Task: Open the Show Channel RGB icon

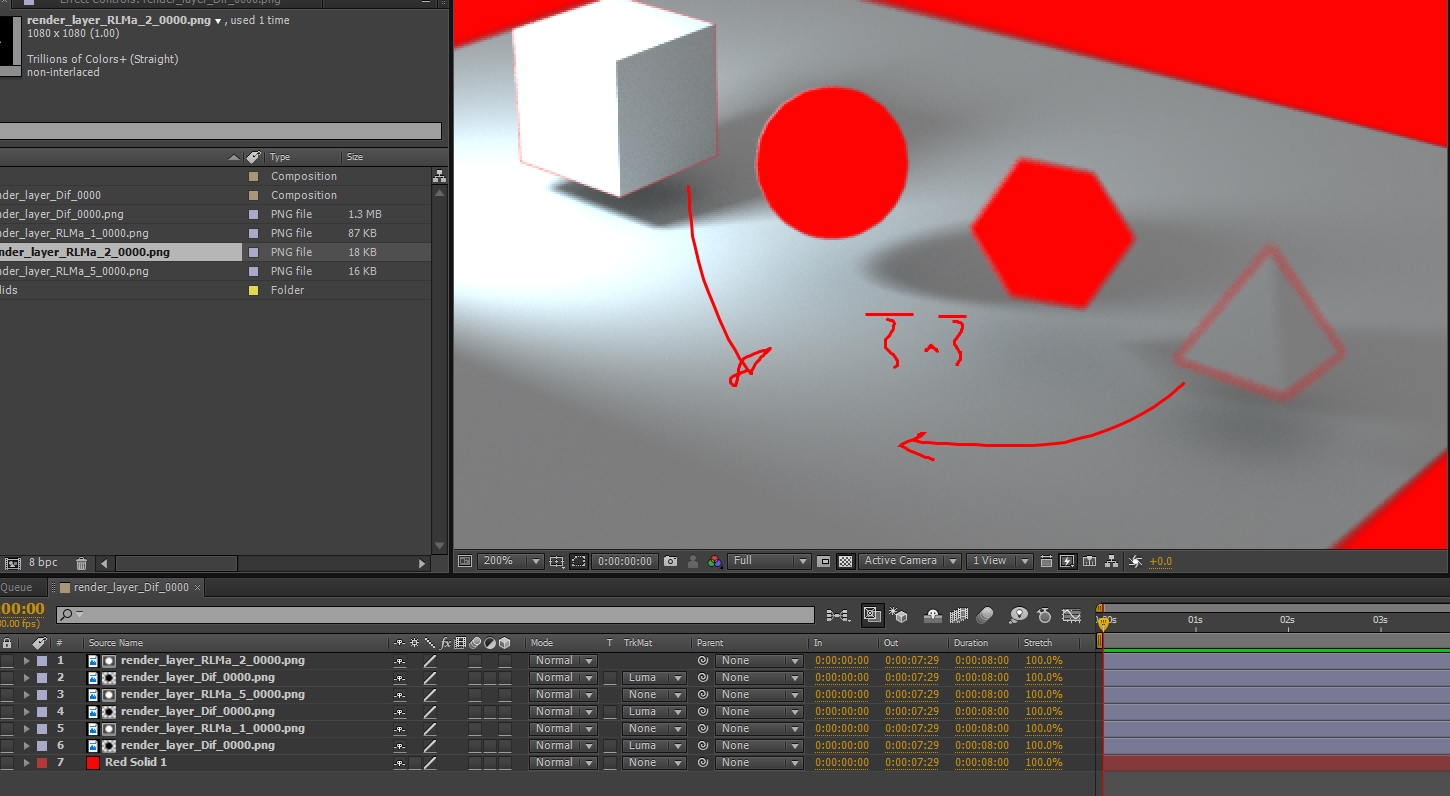Action: click(714, 562)
